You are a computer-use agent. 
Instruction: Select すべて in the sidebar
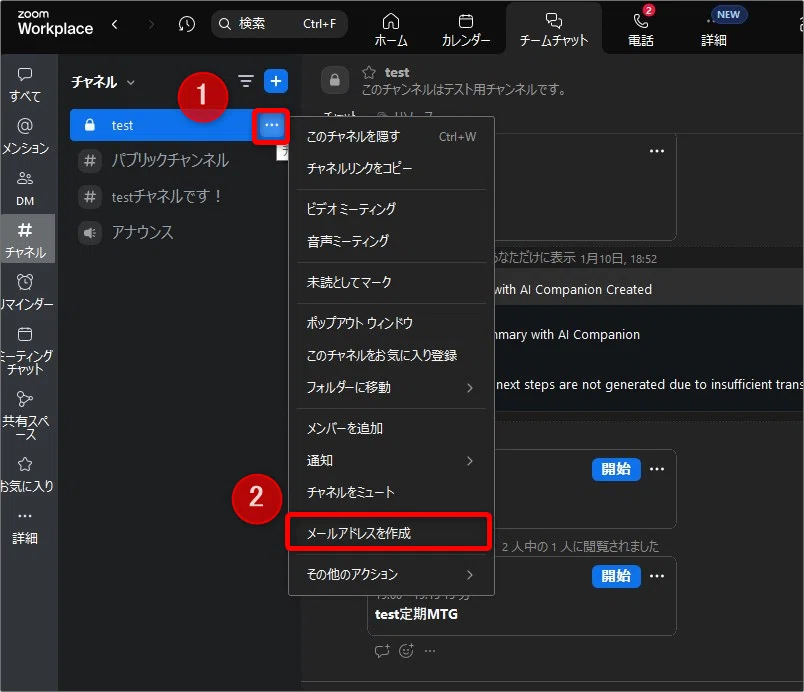25,85
